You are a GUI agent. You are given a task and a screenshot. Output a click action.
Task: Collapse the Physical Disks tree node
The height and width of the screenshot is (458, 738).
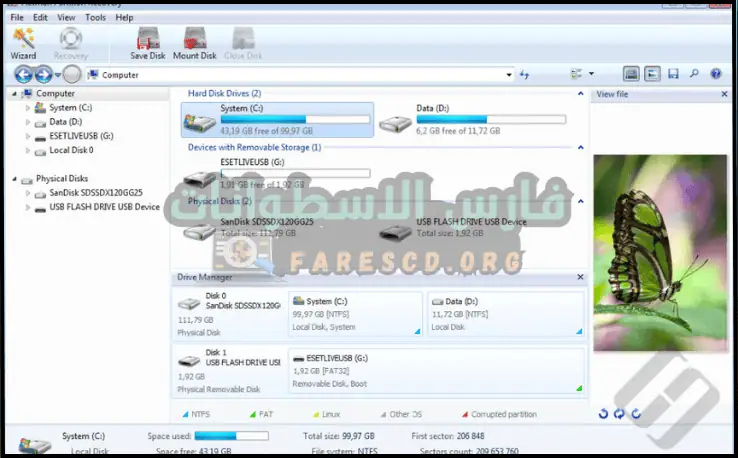14,179
